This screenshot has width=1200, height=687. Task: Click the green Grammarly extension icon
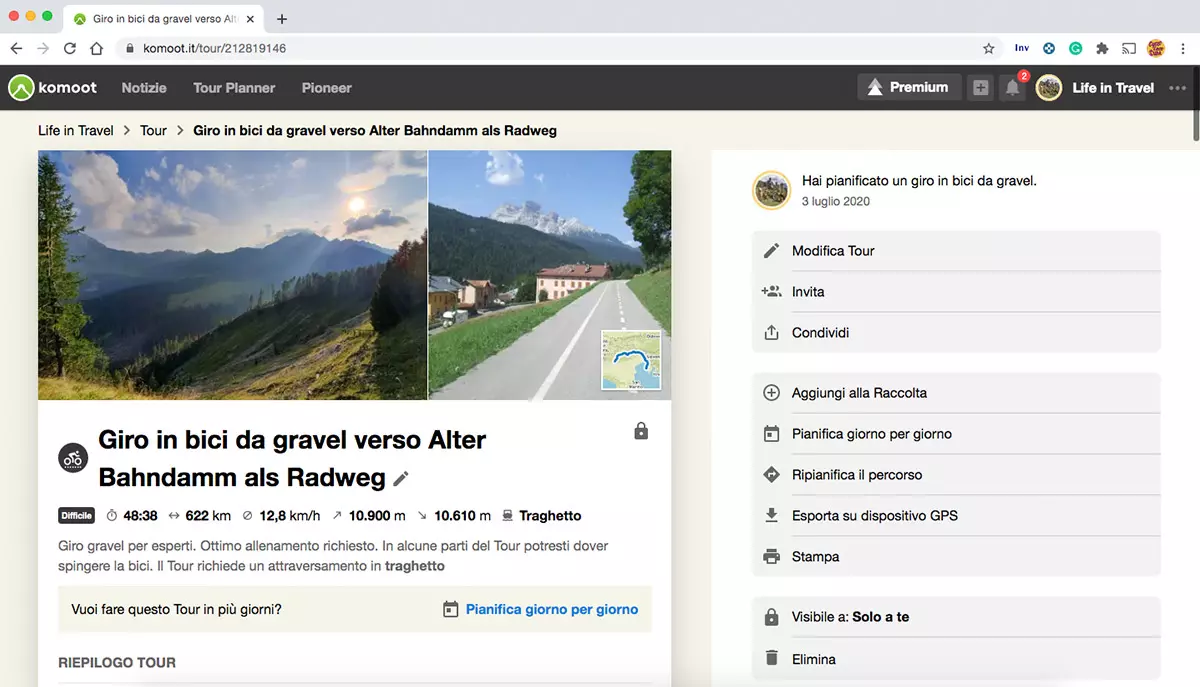tap(1076, 48)
